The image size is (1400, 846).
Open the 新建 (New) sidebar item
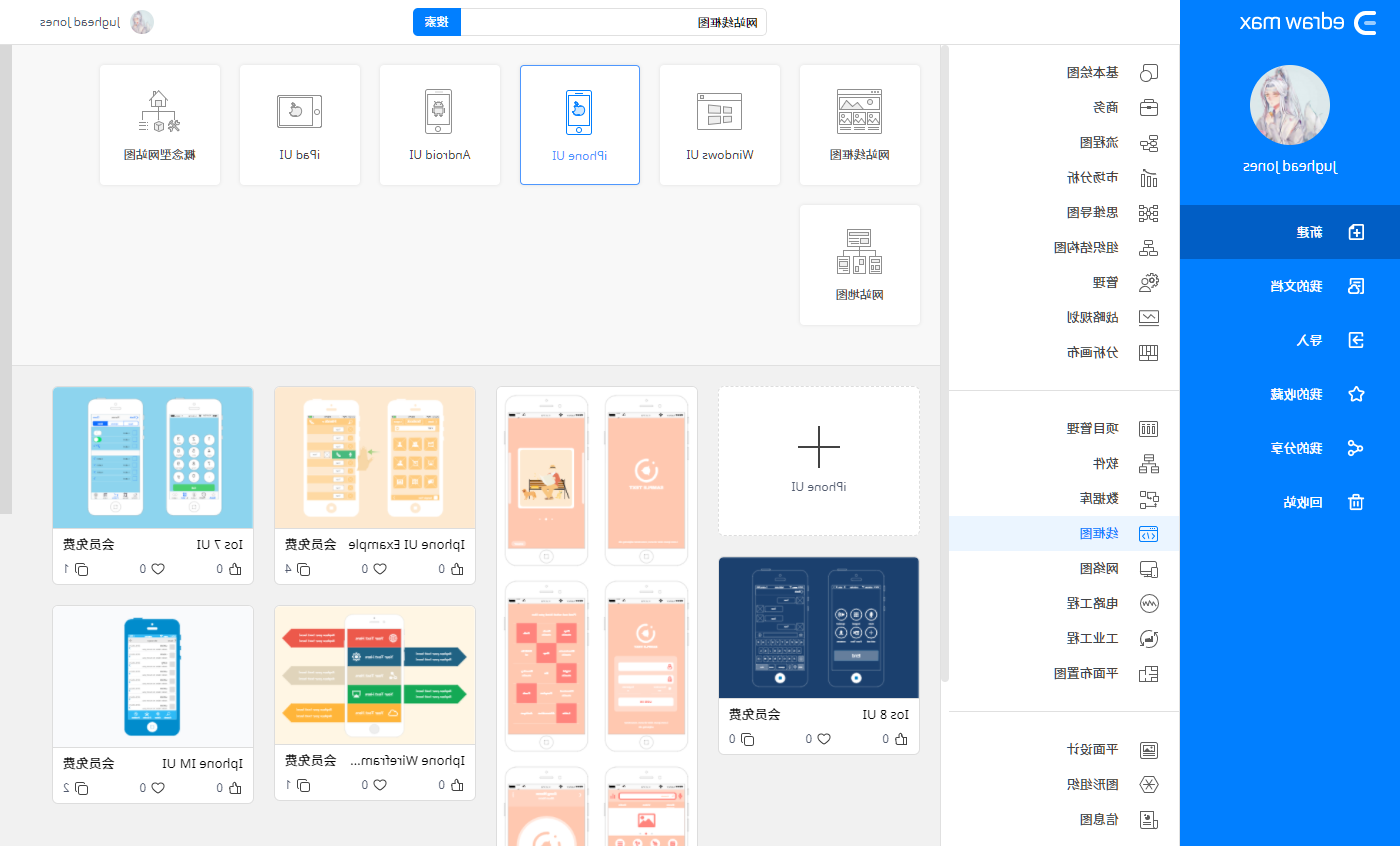[x=1290, y=232]
